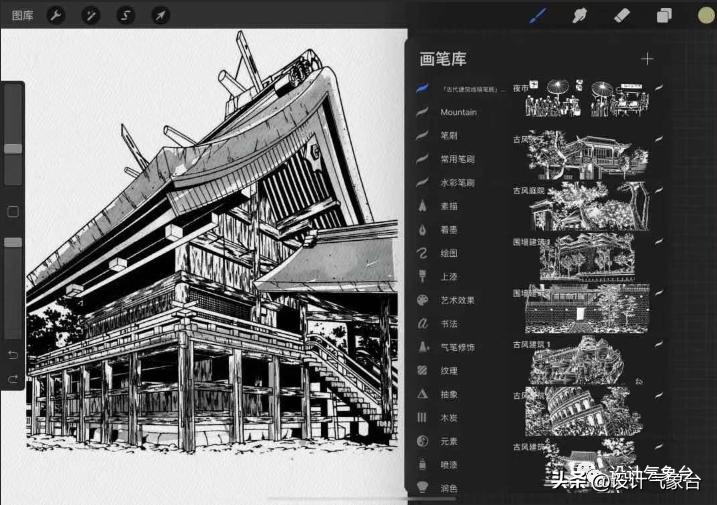The height and width of the screenshot is (505, 717).
Task: Choose the 古风庭院 courtyard brush
Action: click(x=587, y=207)
